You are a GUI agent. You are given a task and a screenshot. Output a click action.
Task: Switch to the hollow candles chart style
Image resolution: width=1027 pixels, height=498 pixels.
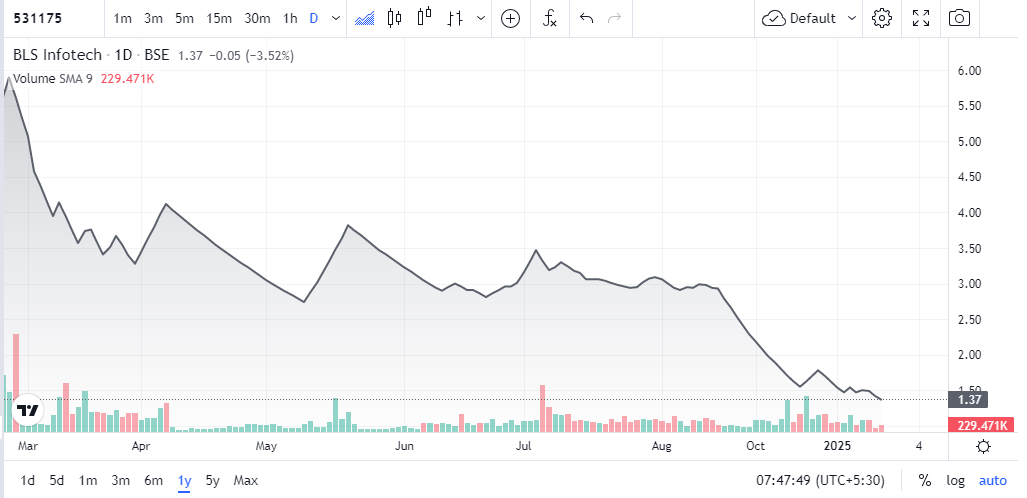click(x=424, y=18)
